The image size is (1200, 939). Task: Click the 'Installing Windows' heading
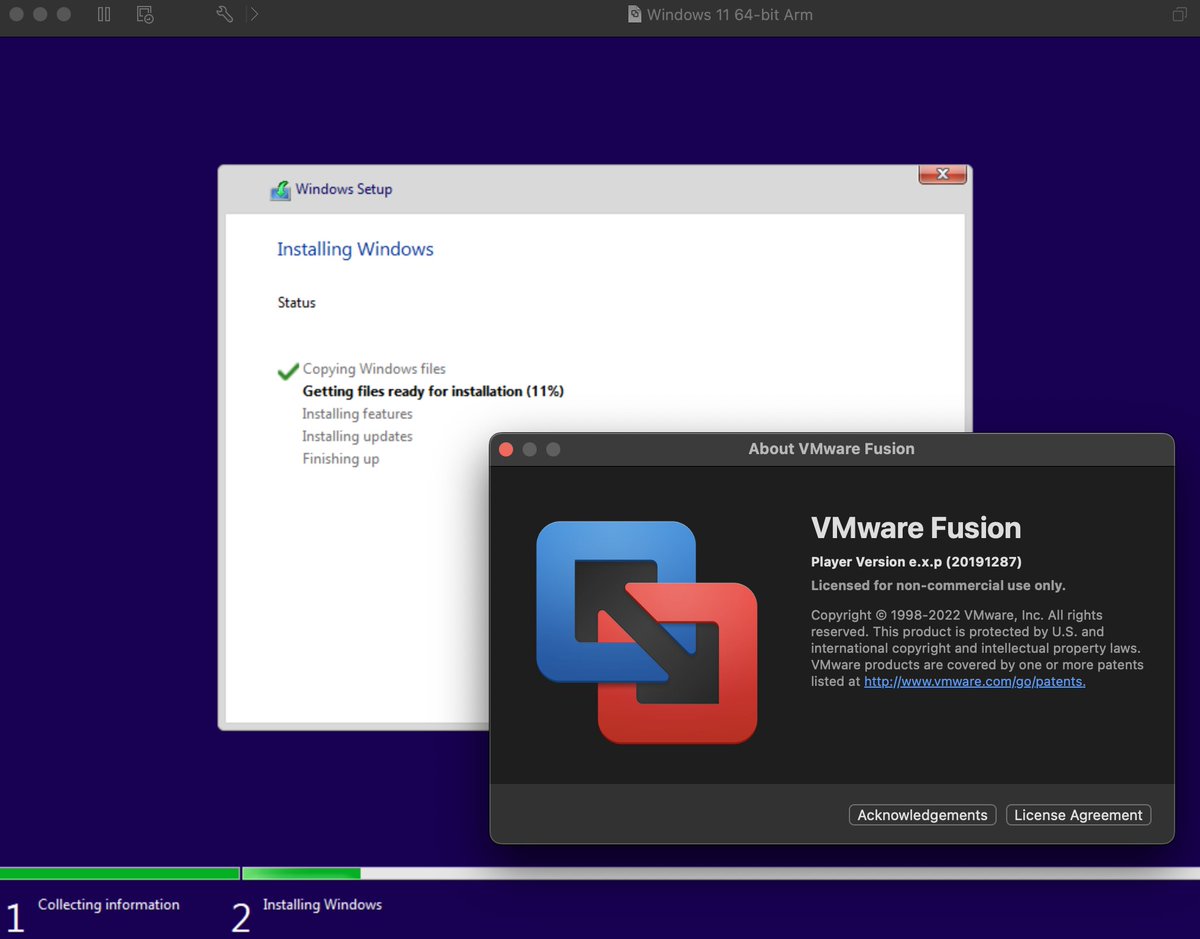(355, 249)
